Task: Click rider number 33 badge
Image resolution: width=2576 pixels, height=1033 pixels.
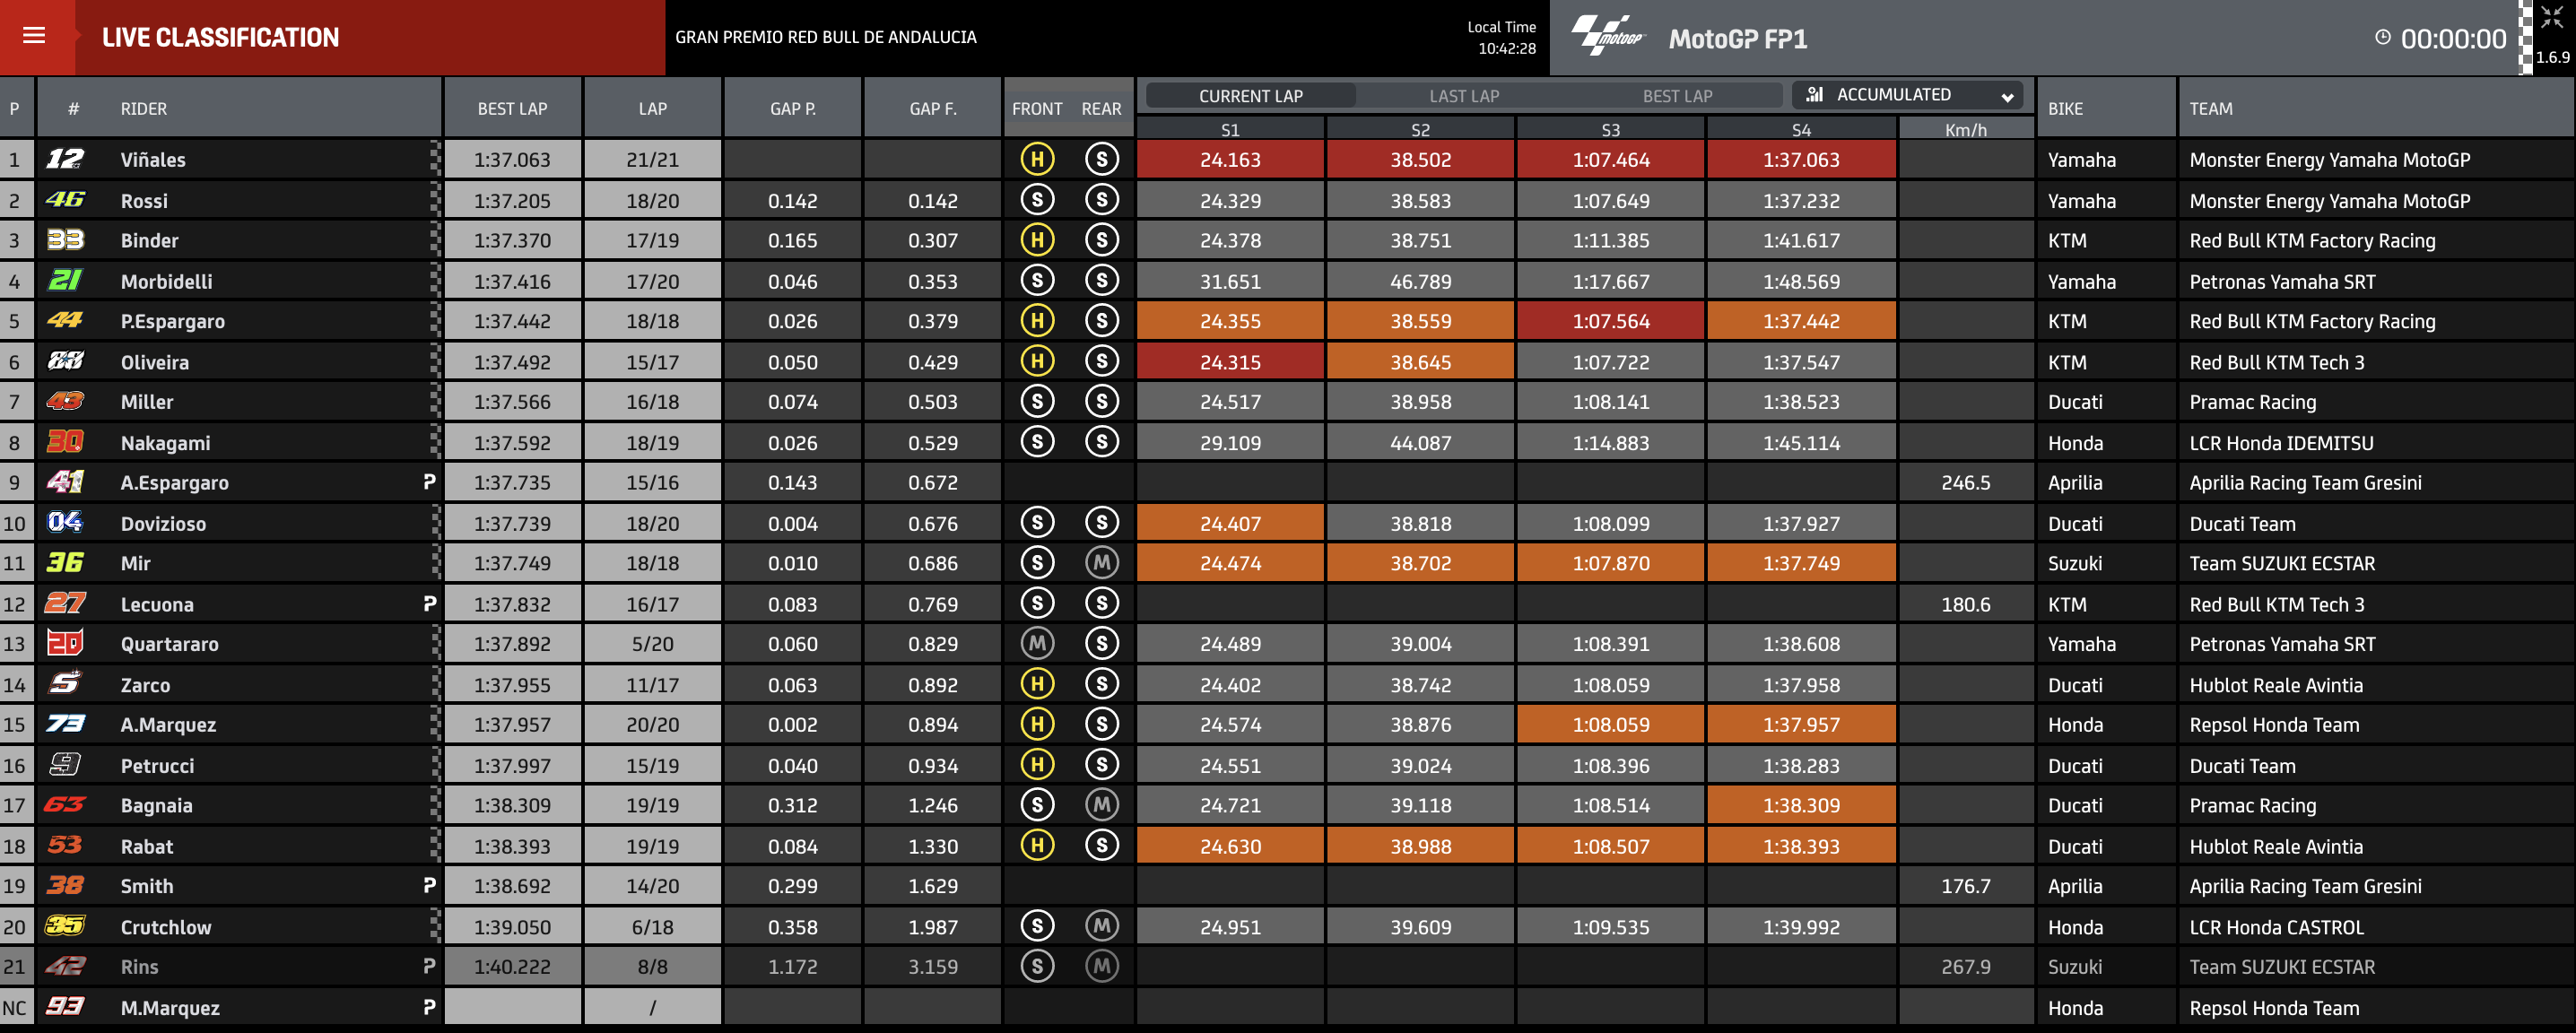Action: pyautogui.click(x=65, y=240)
